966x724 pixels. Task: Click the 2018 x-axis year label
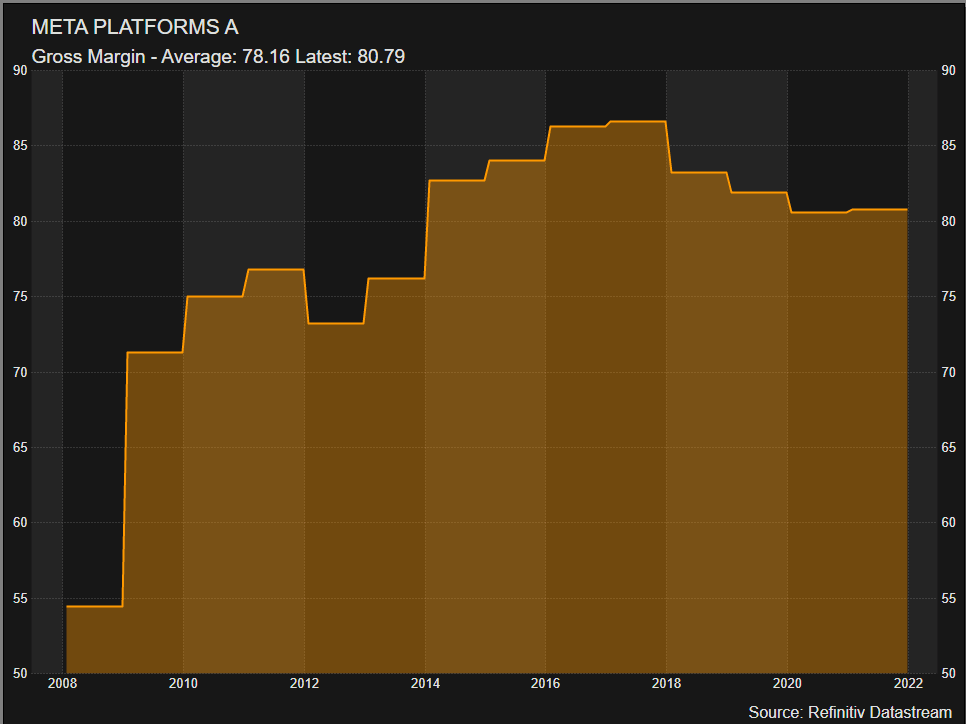click(667, 683)
